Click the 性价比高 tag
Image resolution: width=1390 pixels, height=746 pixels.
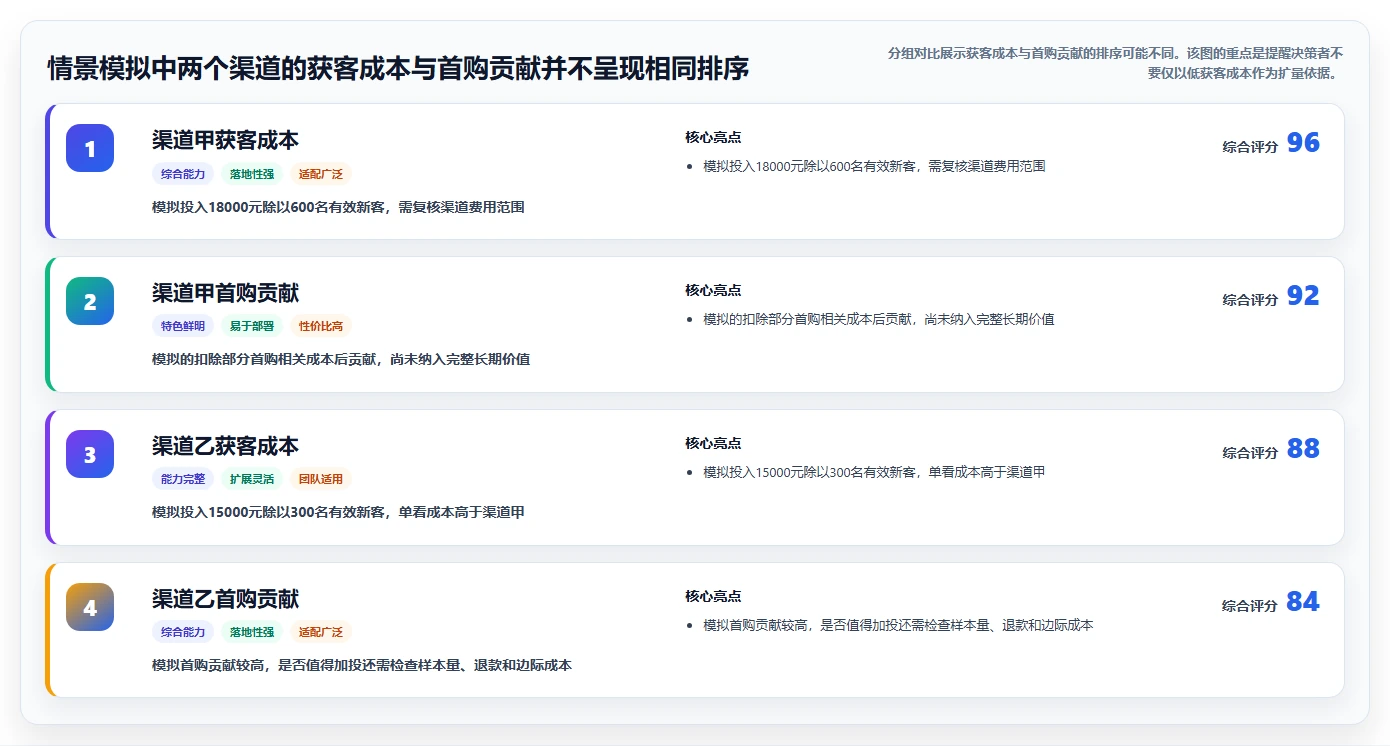tap(321, 326)
